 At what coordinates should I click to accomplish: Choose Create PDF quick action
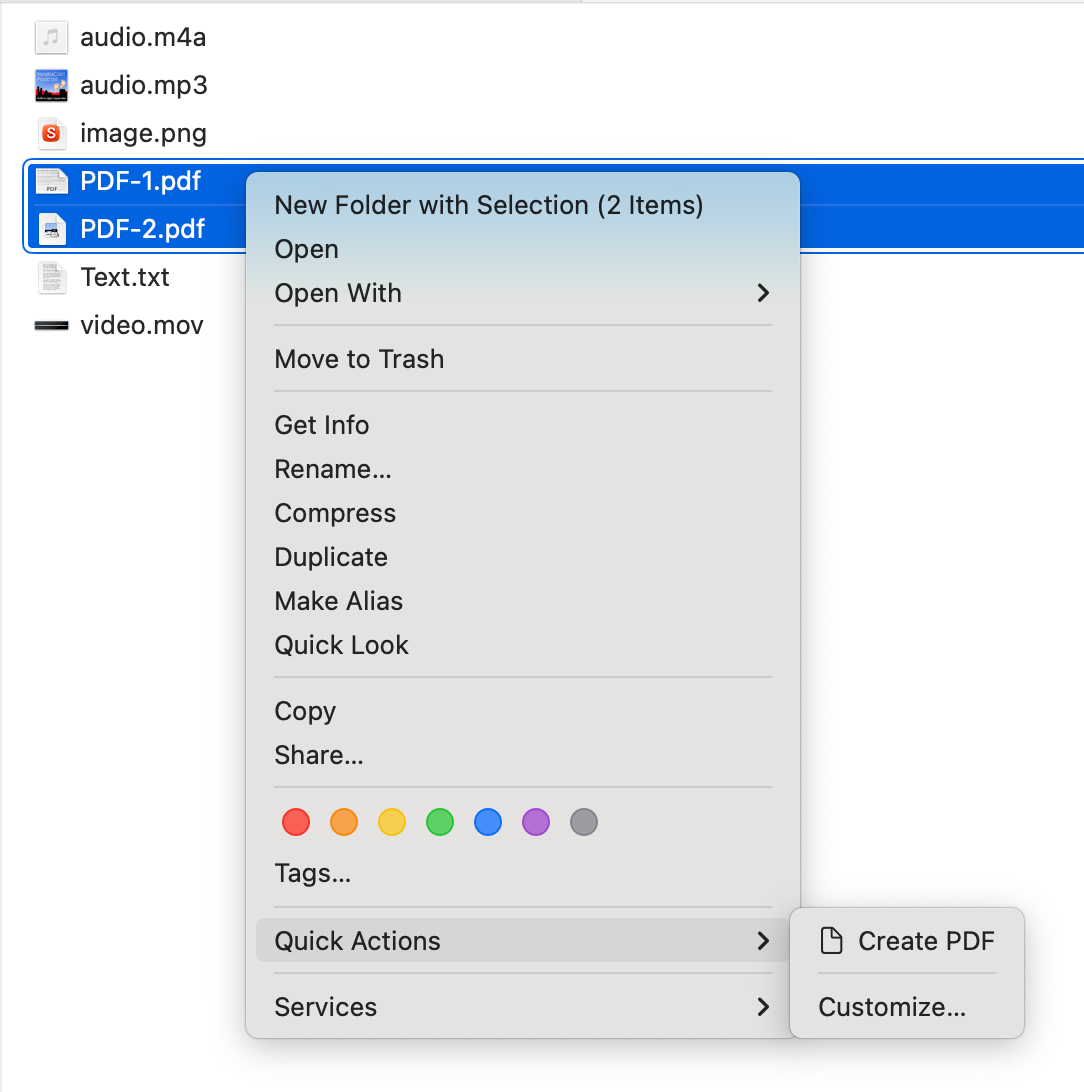point(907,941)
